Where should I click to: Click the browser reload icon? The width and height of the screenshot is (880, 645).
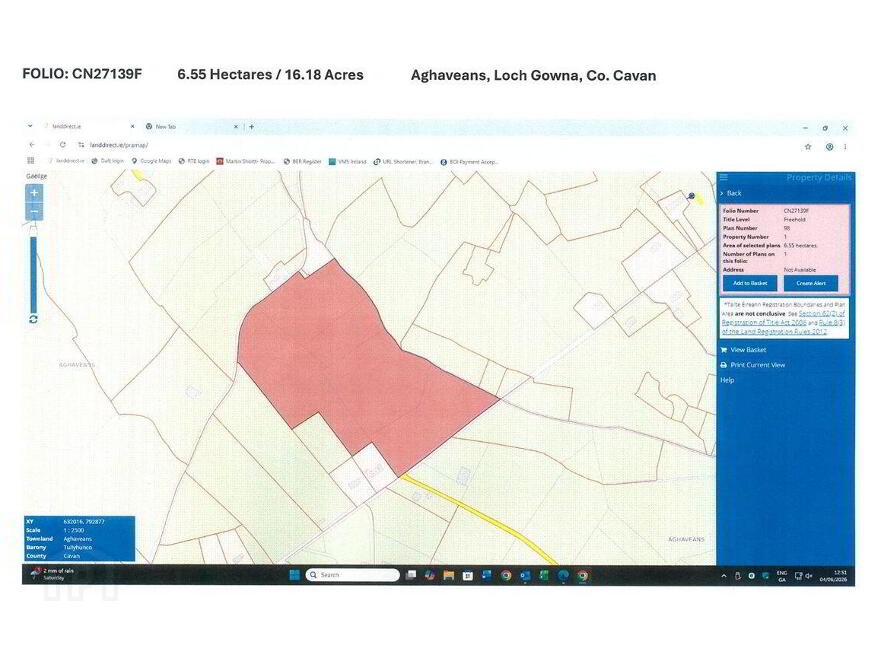tap(63, 145)
